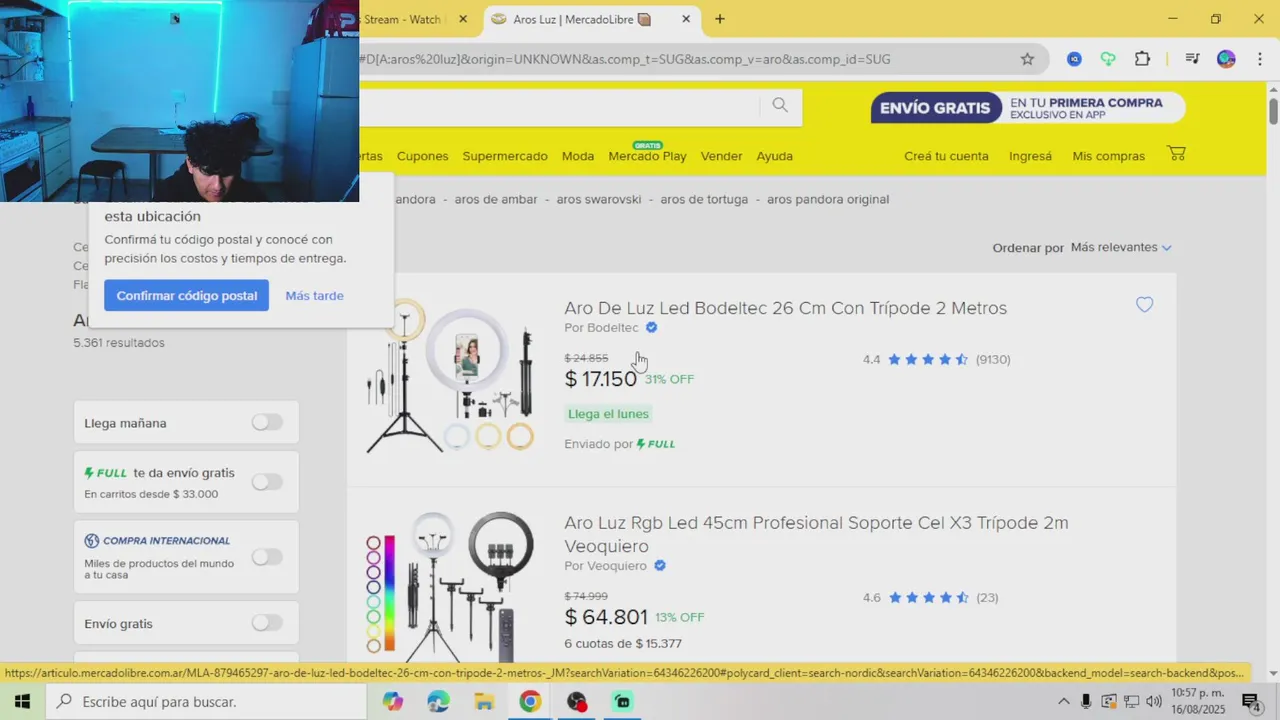The height and width of the screenshot is (720, 1280).
Task: Select related search aros de tortuga
Action: point(704,199)
